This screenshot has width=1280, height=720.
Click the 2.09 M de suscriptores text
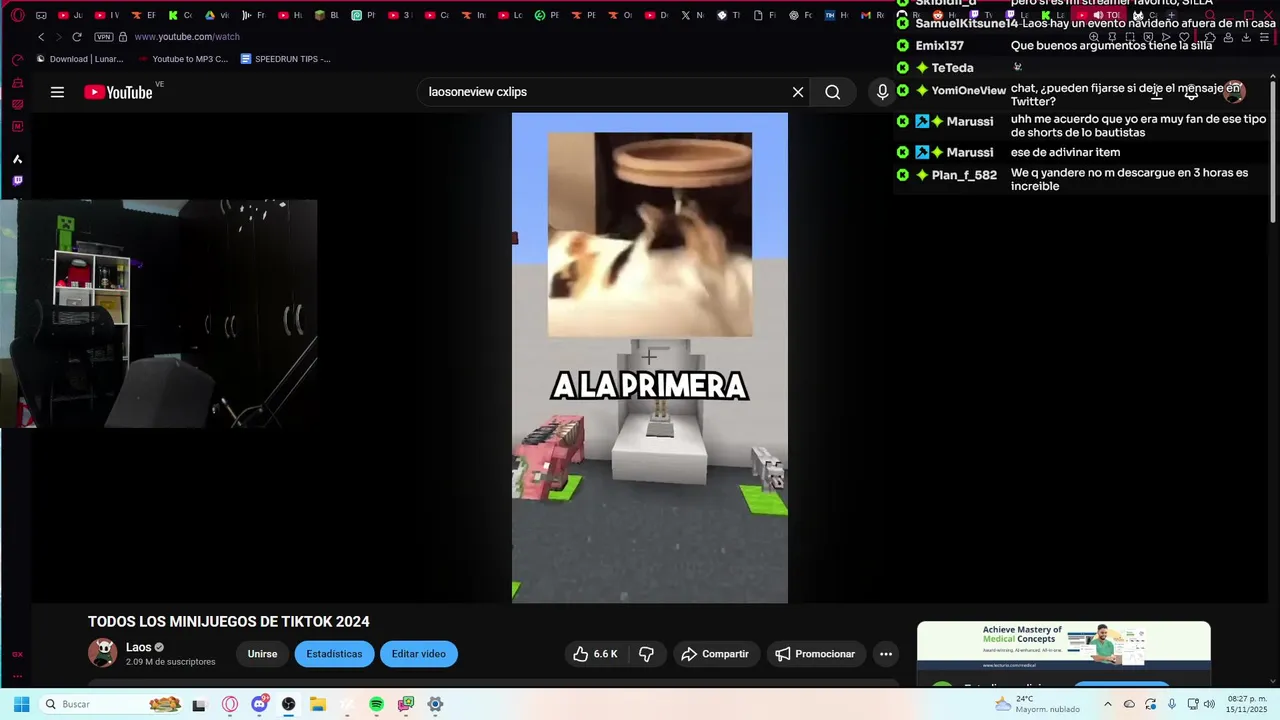click(171, 662)
